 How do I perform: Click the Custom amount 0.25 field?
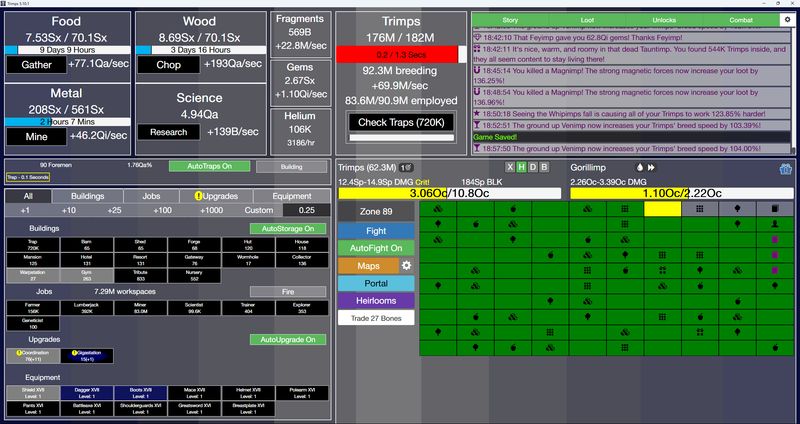click(x=305, y=210)
